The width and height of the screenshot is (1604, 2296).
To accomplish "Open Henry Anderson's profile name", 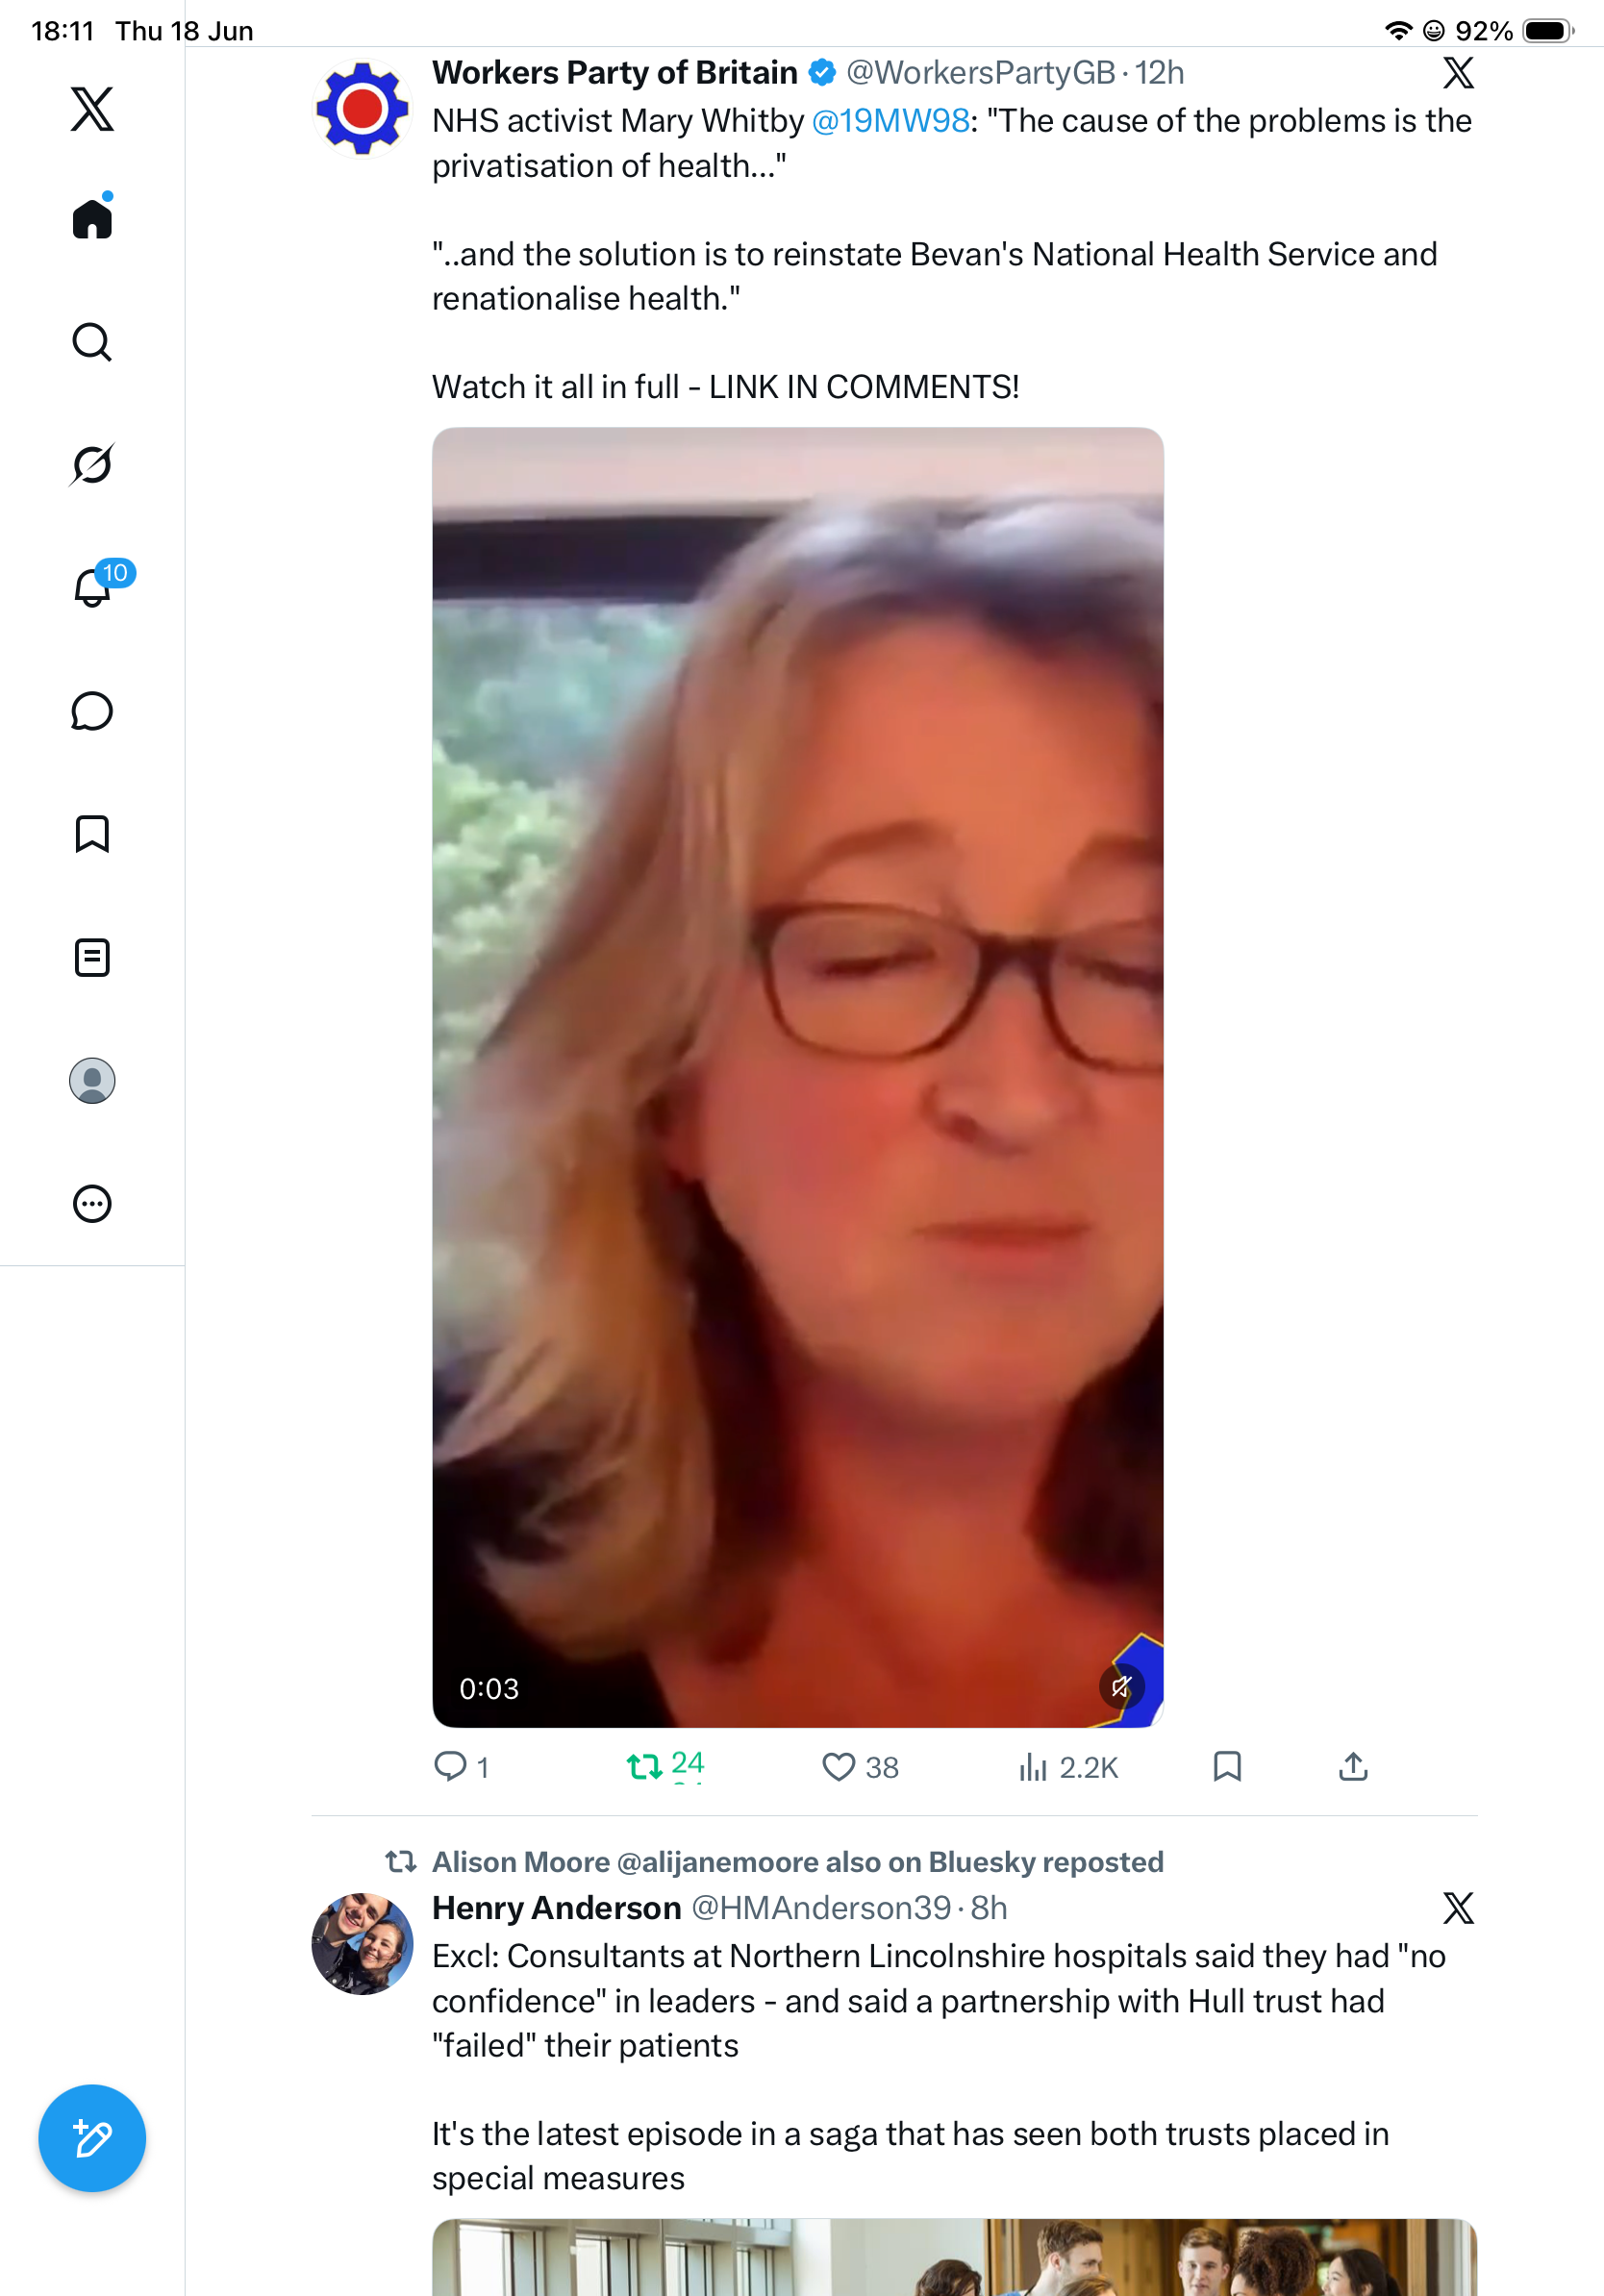I will 556,1908.
